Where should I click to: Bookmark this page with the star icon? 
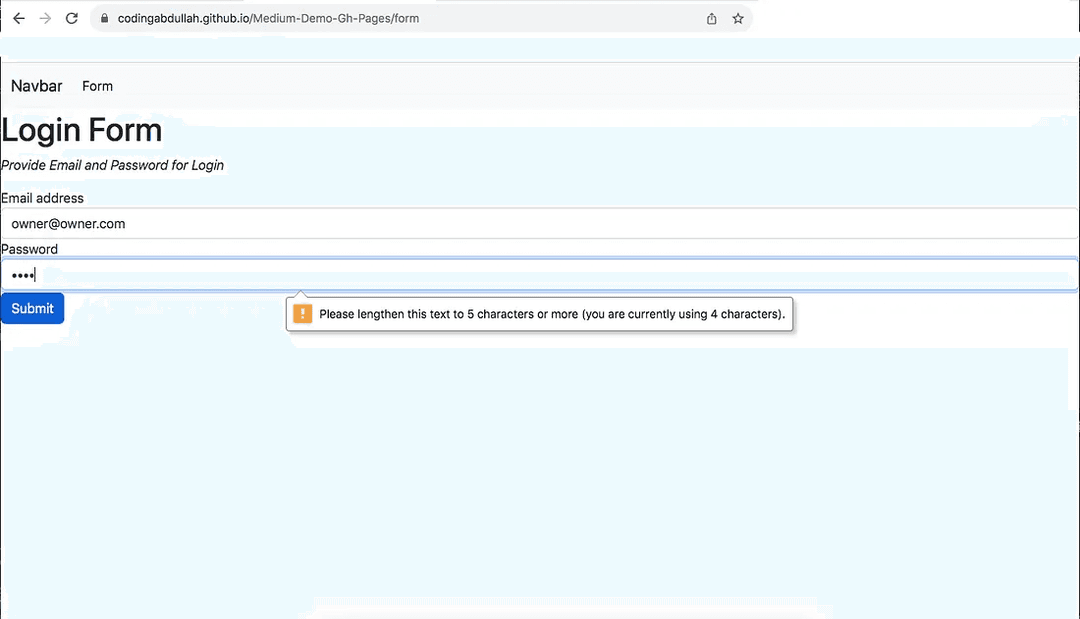coord(738,18)
